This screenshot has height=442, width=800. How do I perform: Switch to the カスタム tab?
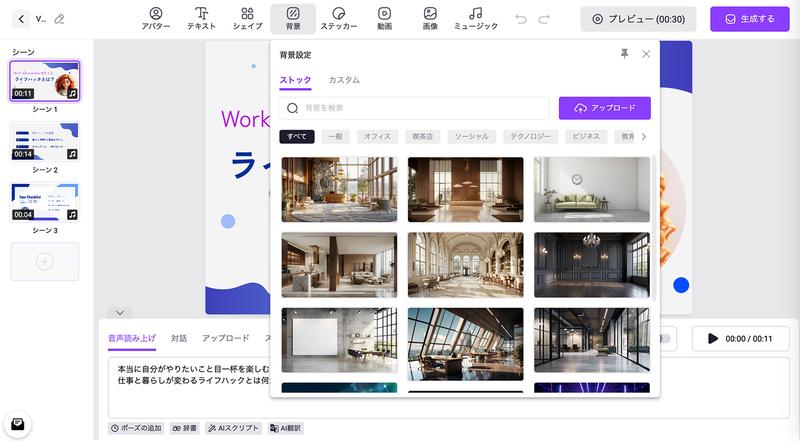pos(344,80)
